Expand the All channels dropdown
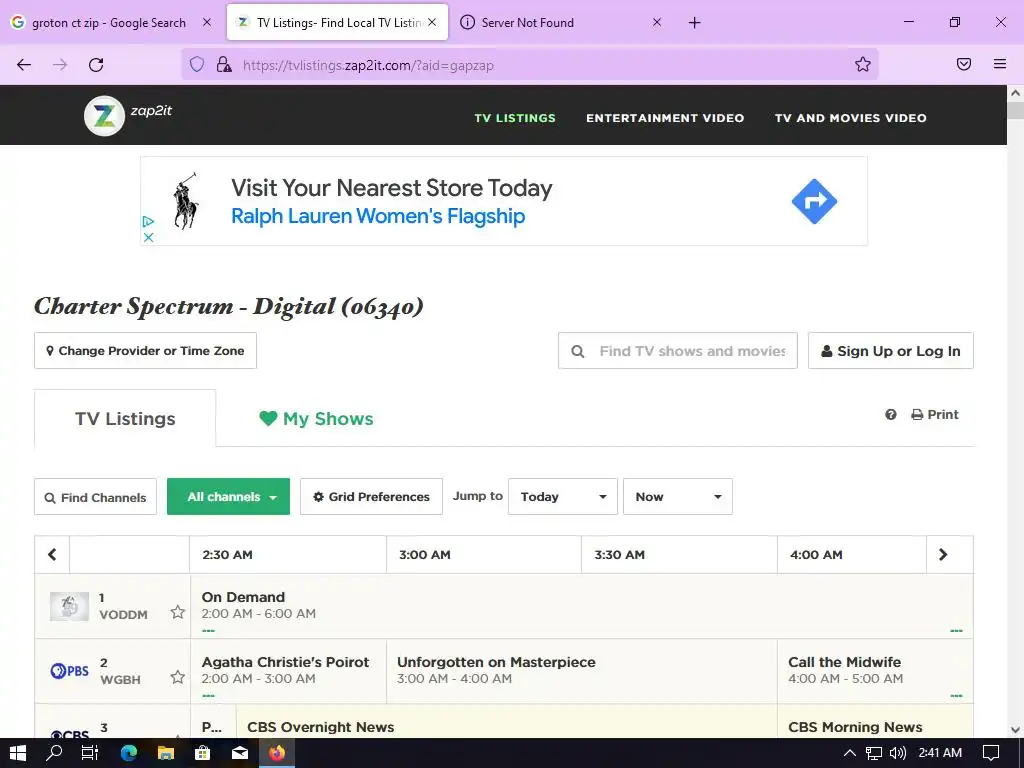The image size is (1024, 768). (x=229, y=497)
